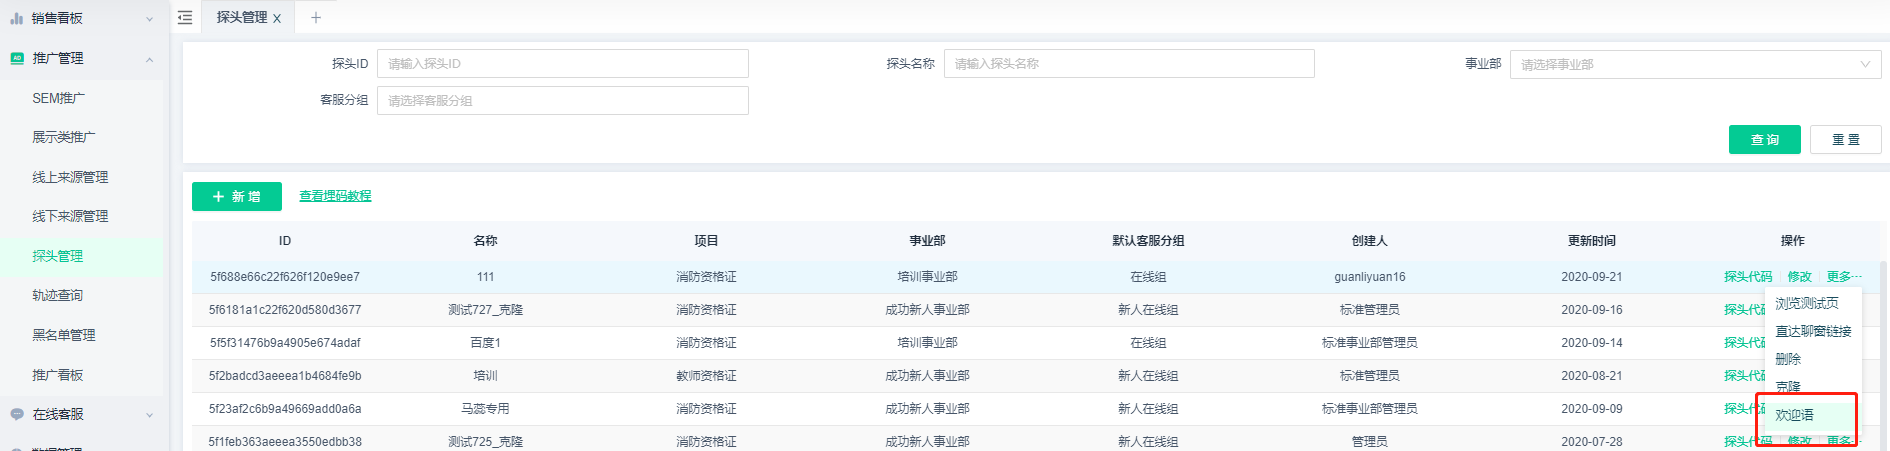Select 欢迎语 from the more menu
Image resolution: width=1890 pixels, height=451 pixels.
click(x=1794, y=415)
